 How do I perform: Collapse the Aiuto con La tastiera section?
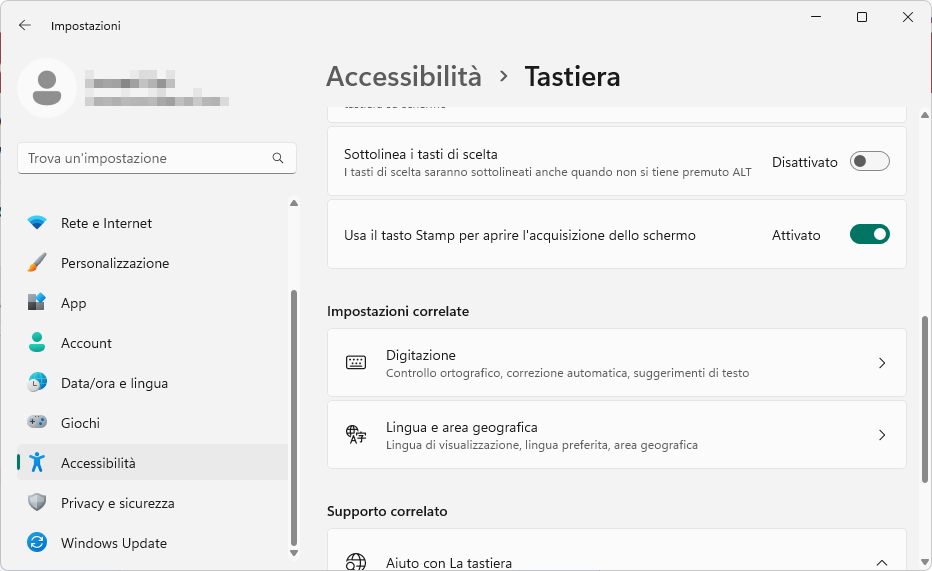click(882, 562)
